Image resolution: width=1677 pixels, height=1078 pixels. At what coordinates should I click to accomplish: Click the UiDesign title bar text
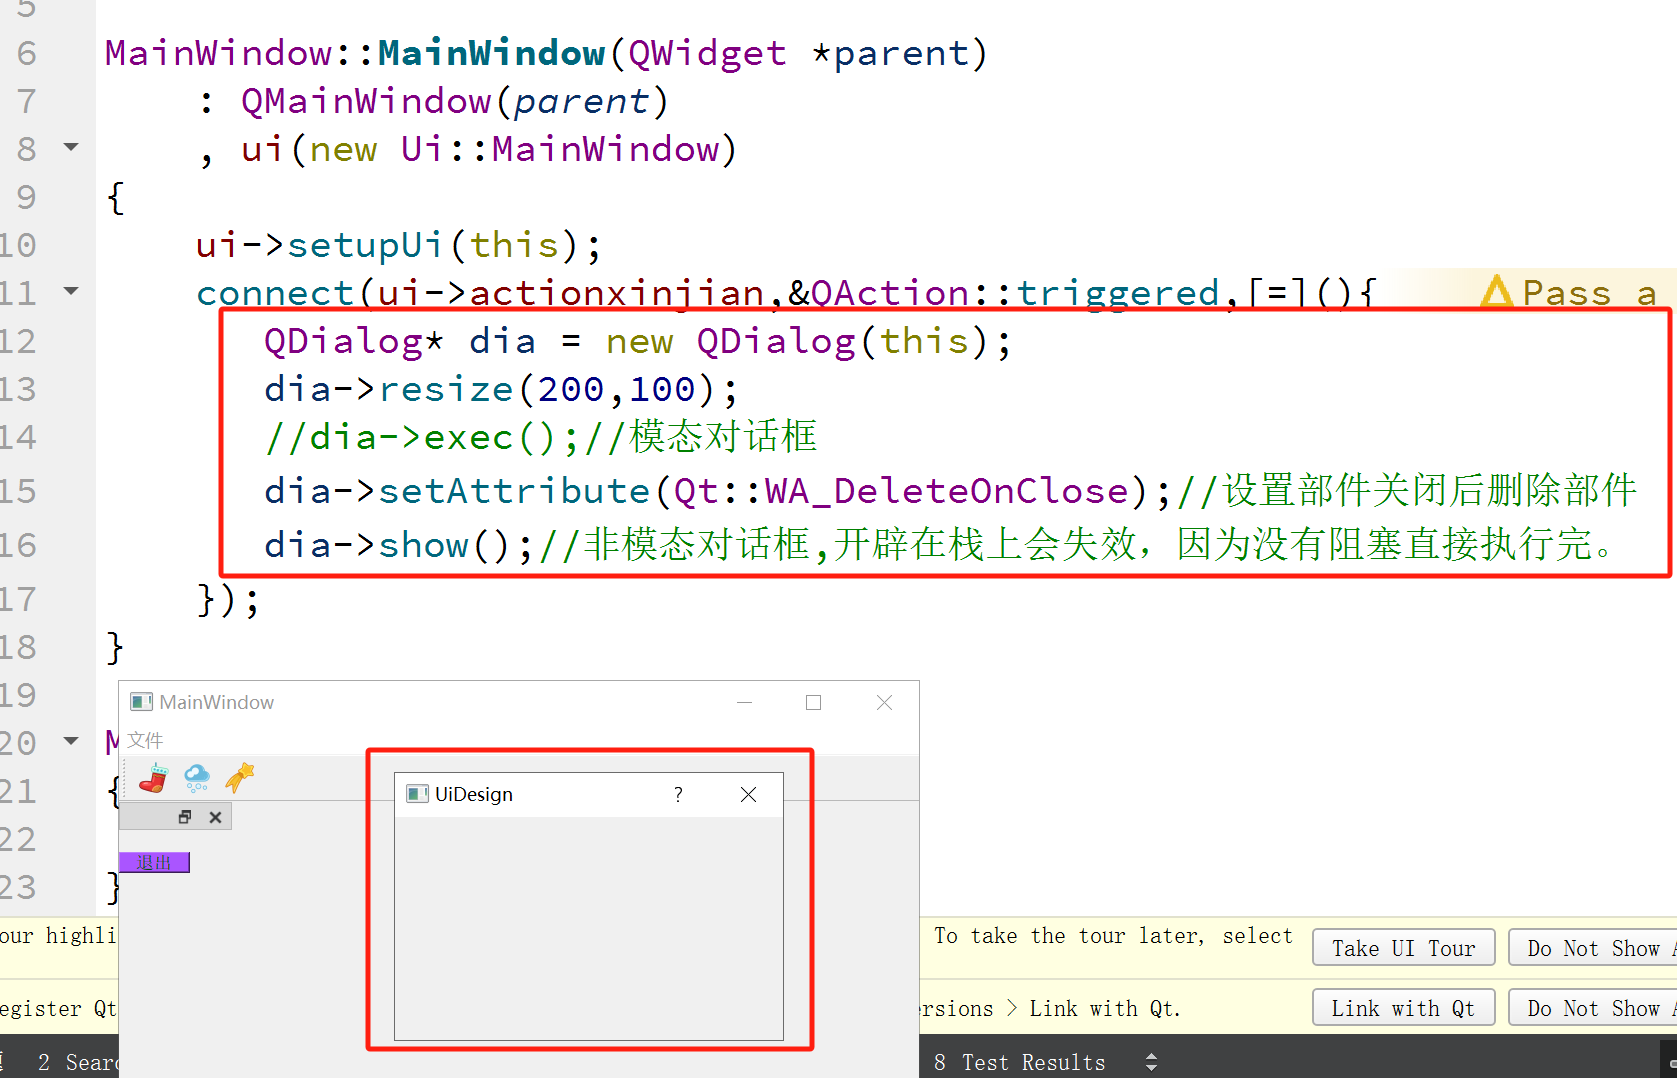point(473,794)
